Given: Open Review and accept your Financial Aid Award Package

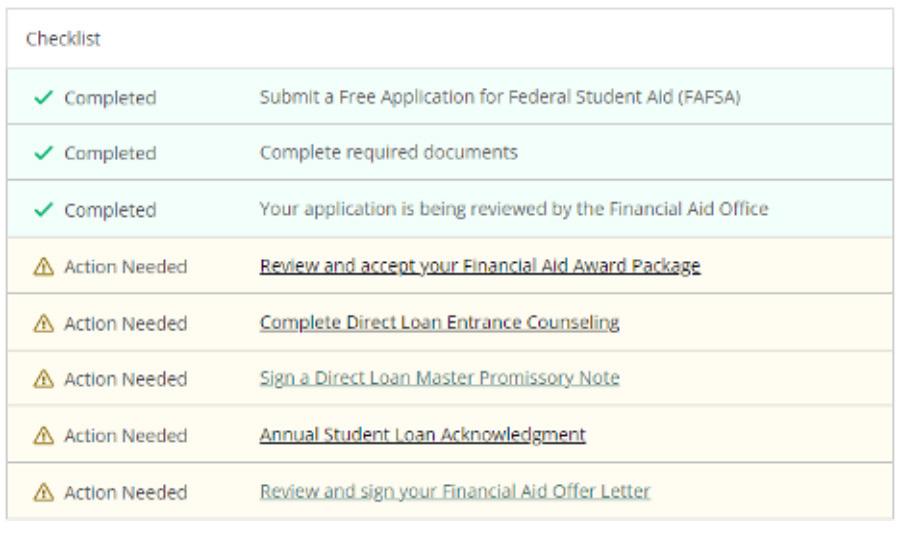Looking at the screenshot, I should point(479,266).
